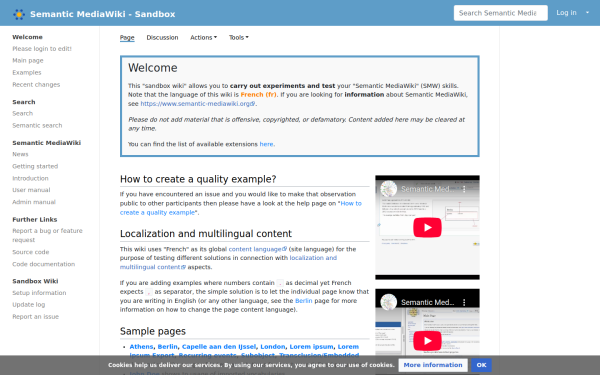Open Report an issue in sidebar
This screenshot has height=375, width=600.
35,317
